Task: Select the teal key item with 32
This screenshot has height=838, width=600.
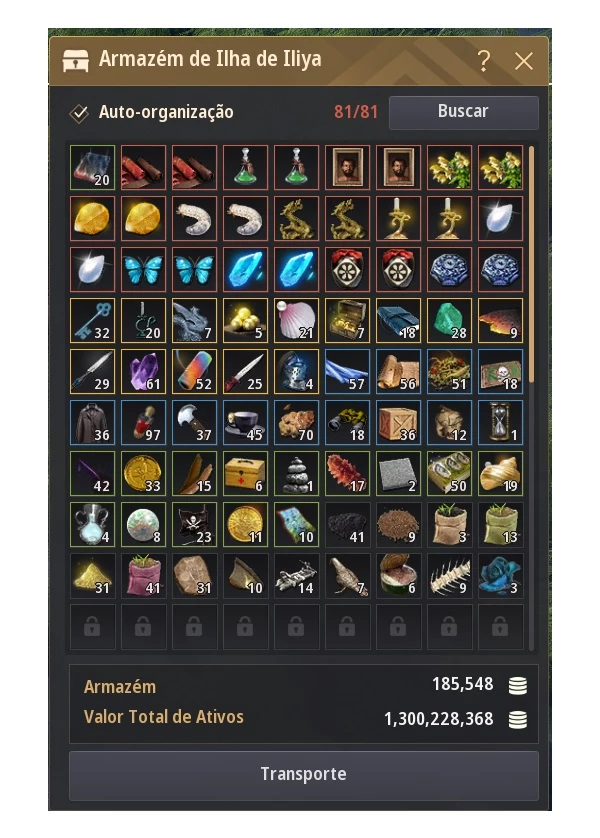Action: (x=92, y=320)
